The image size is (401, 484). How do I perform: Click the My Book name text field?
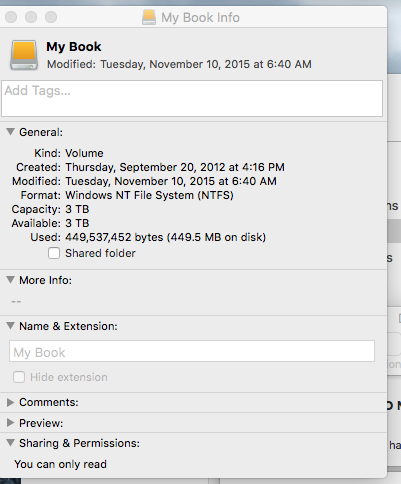192,351
